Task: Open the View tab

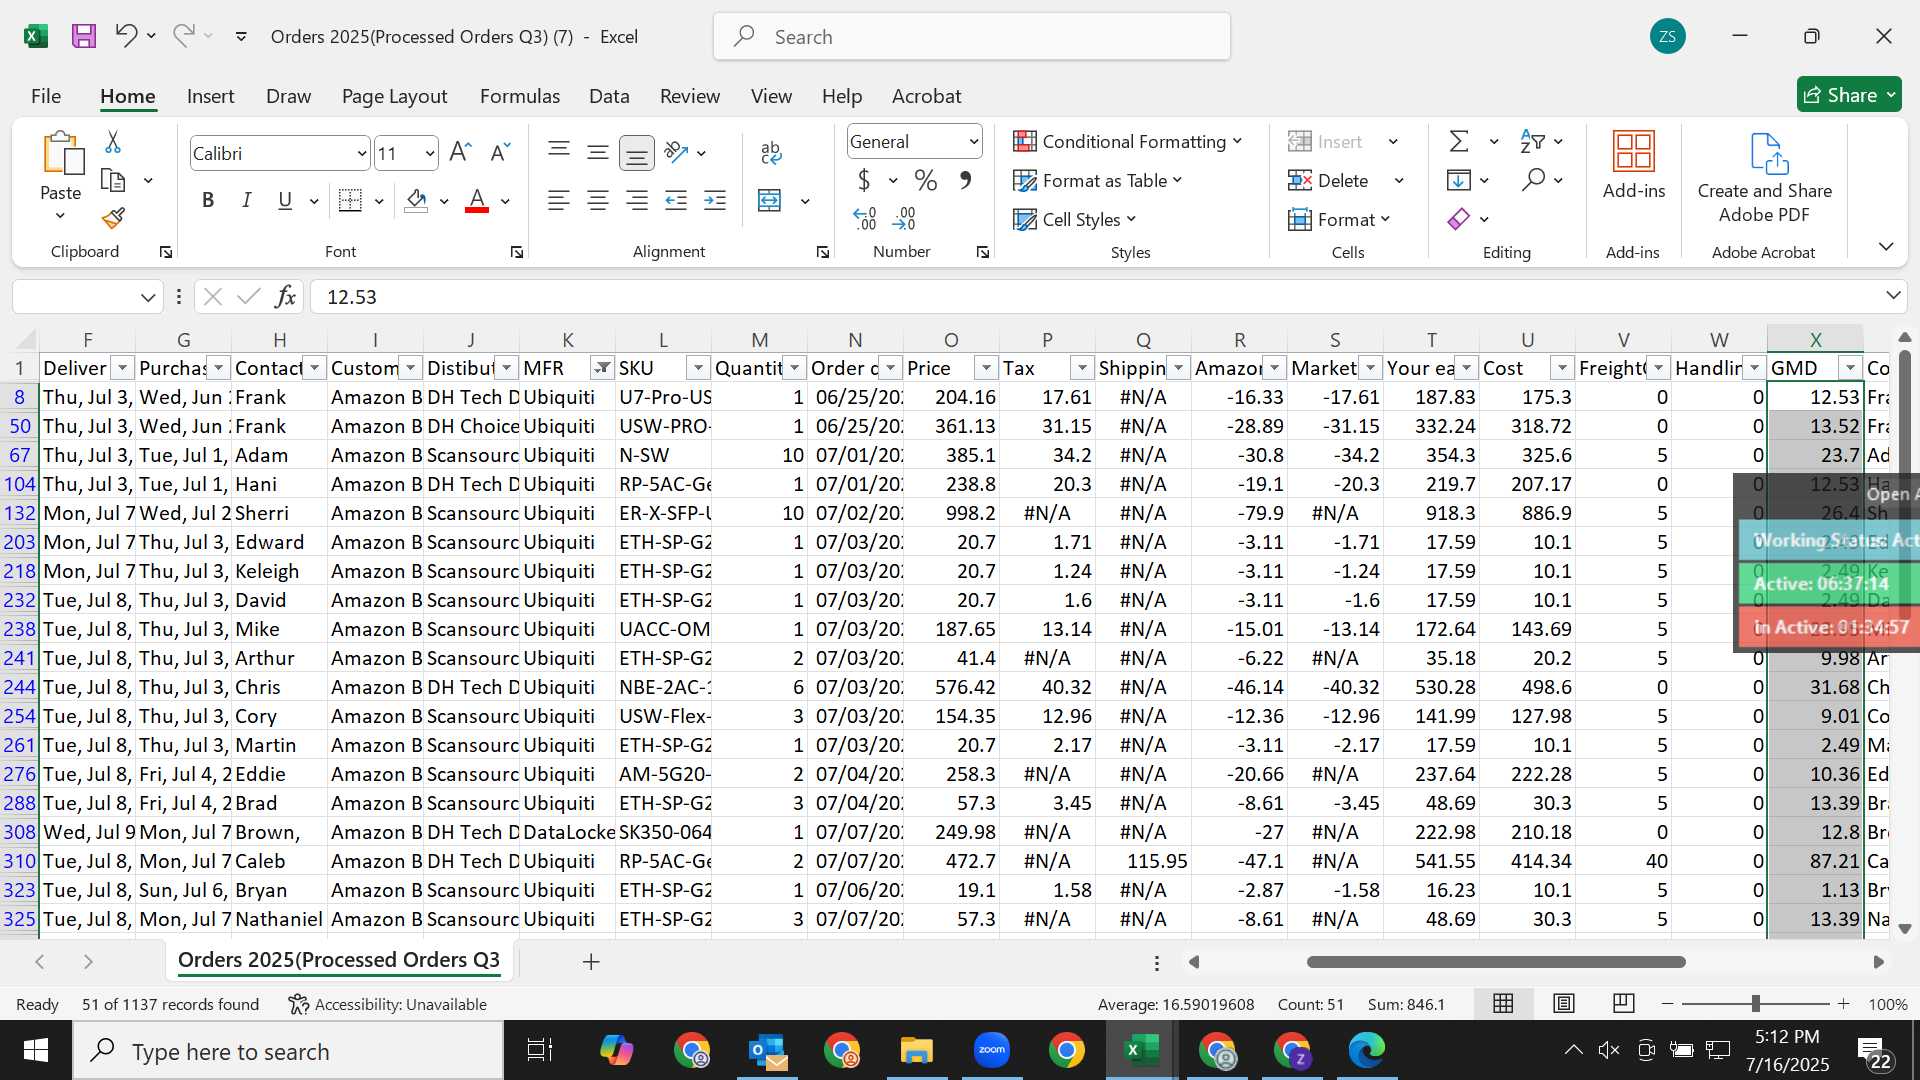Action: (771, 96)
